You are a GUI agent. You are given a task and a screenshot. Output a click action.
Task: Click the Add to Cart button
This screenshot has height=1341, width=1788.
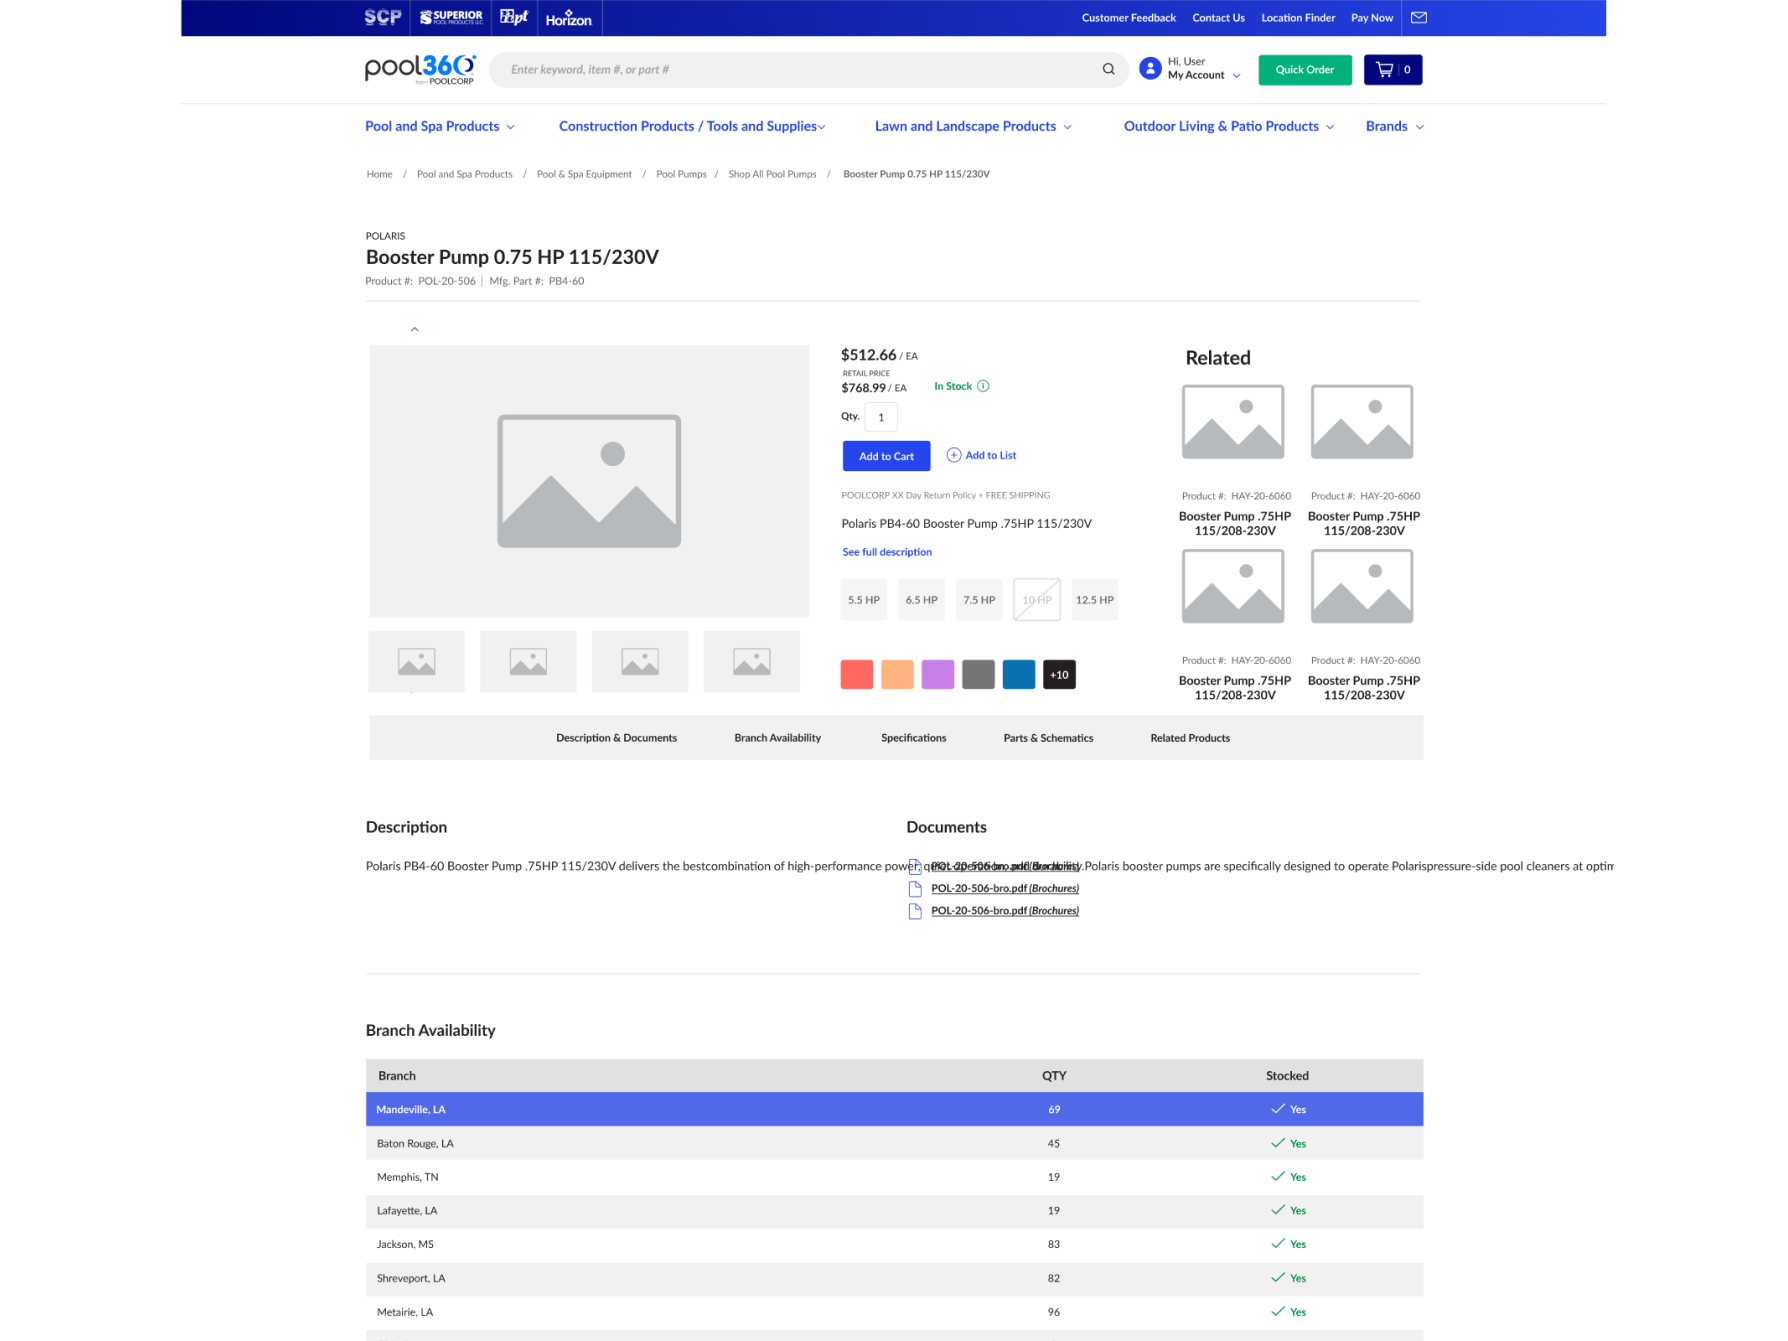(x=886, y=456)
